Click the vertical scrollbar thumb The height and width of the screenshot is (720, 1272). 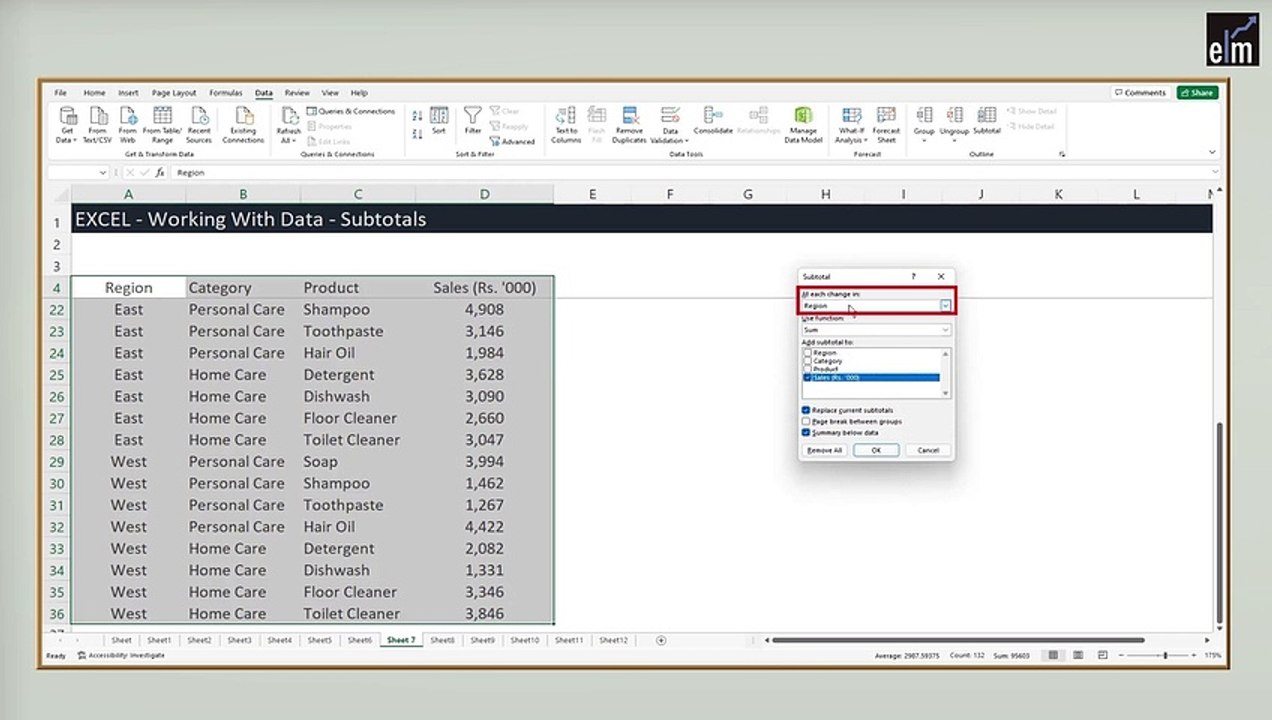[1218, 521]
